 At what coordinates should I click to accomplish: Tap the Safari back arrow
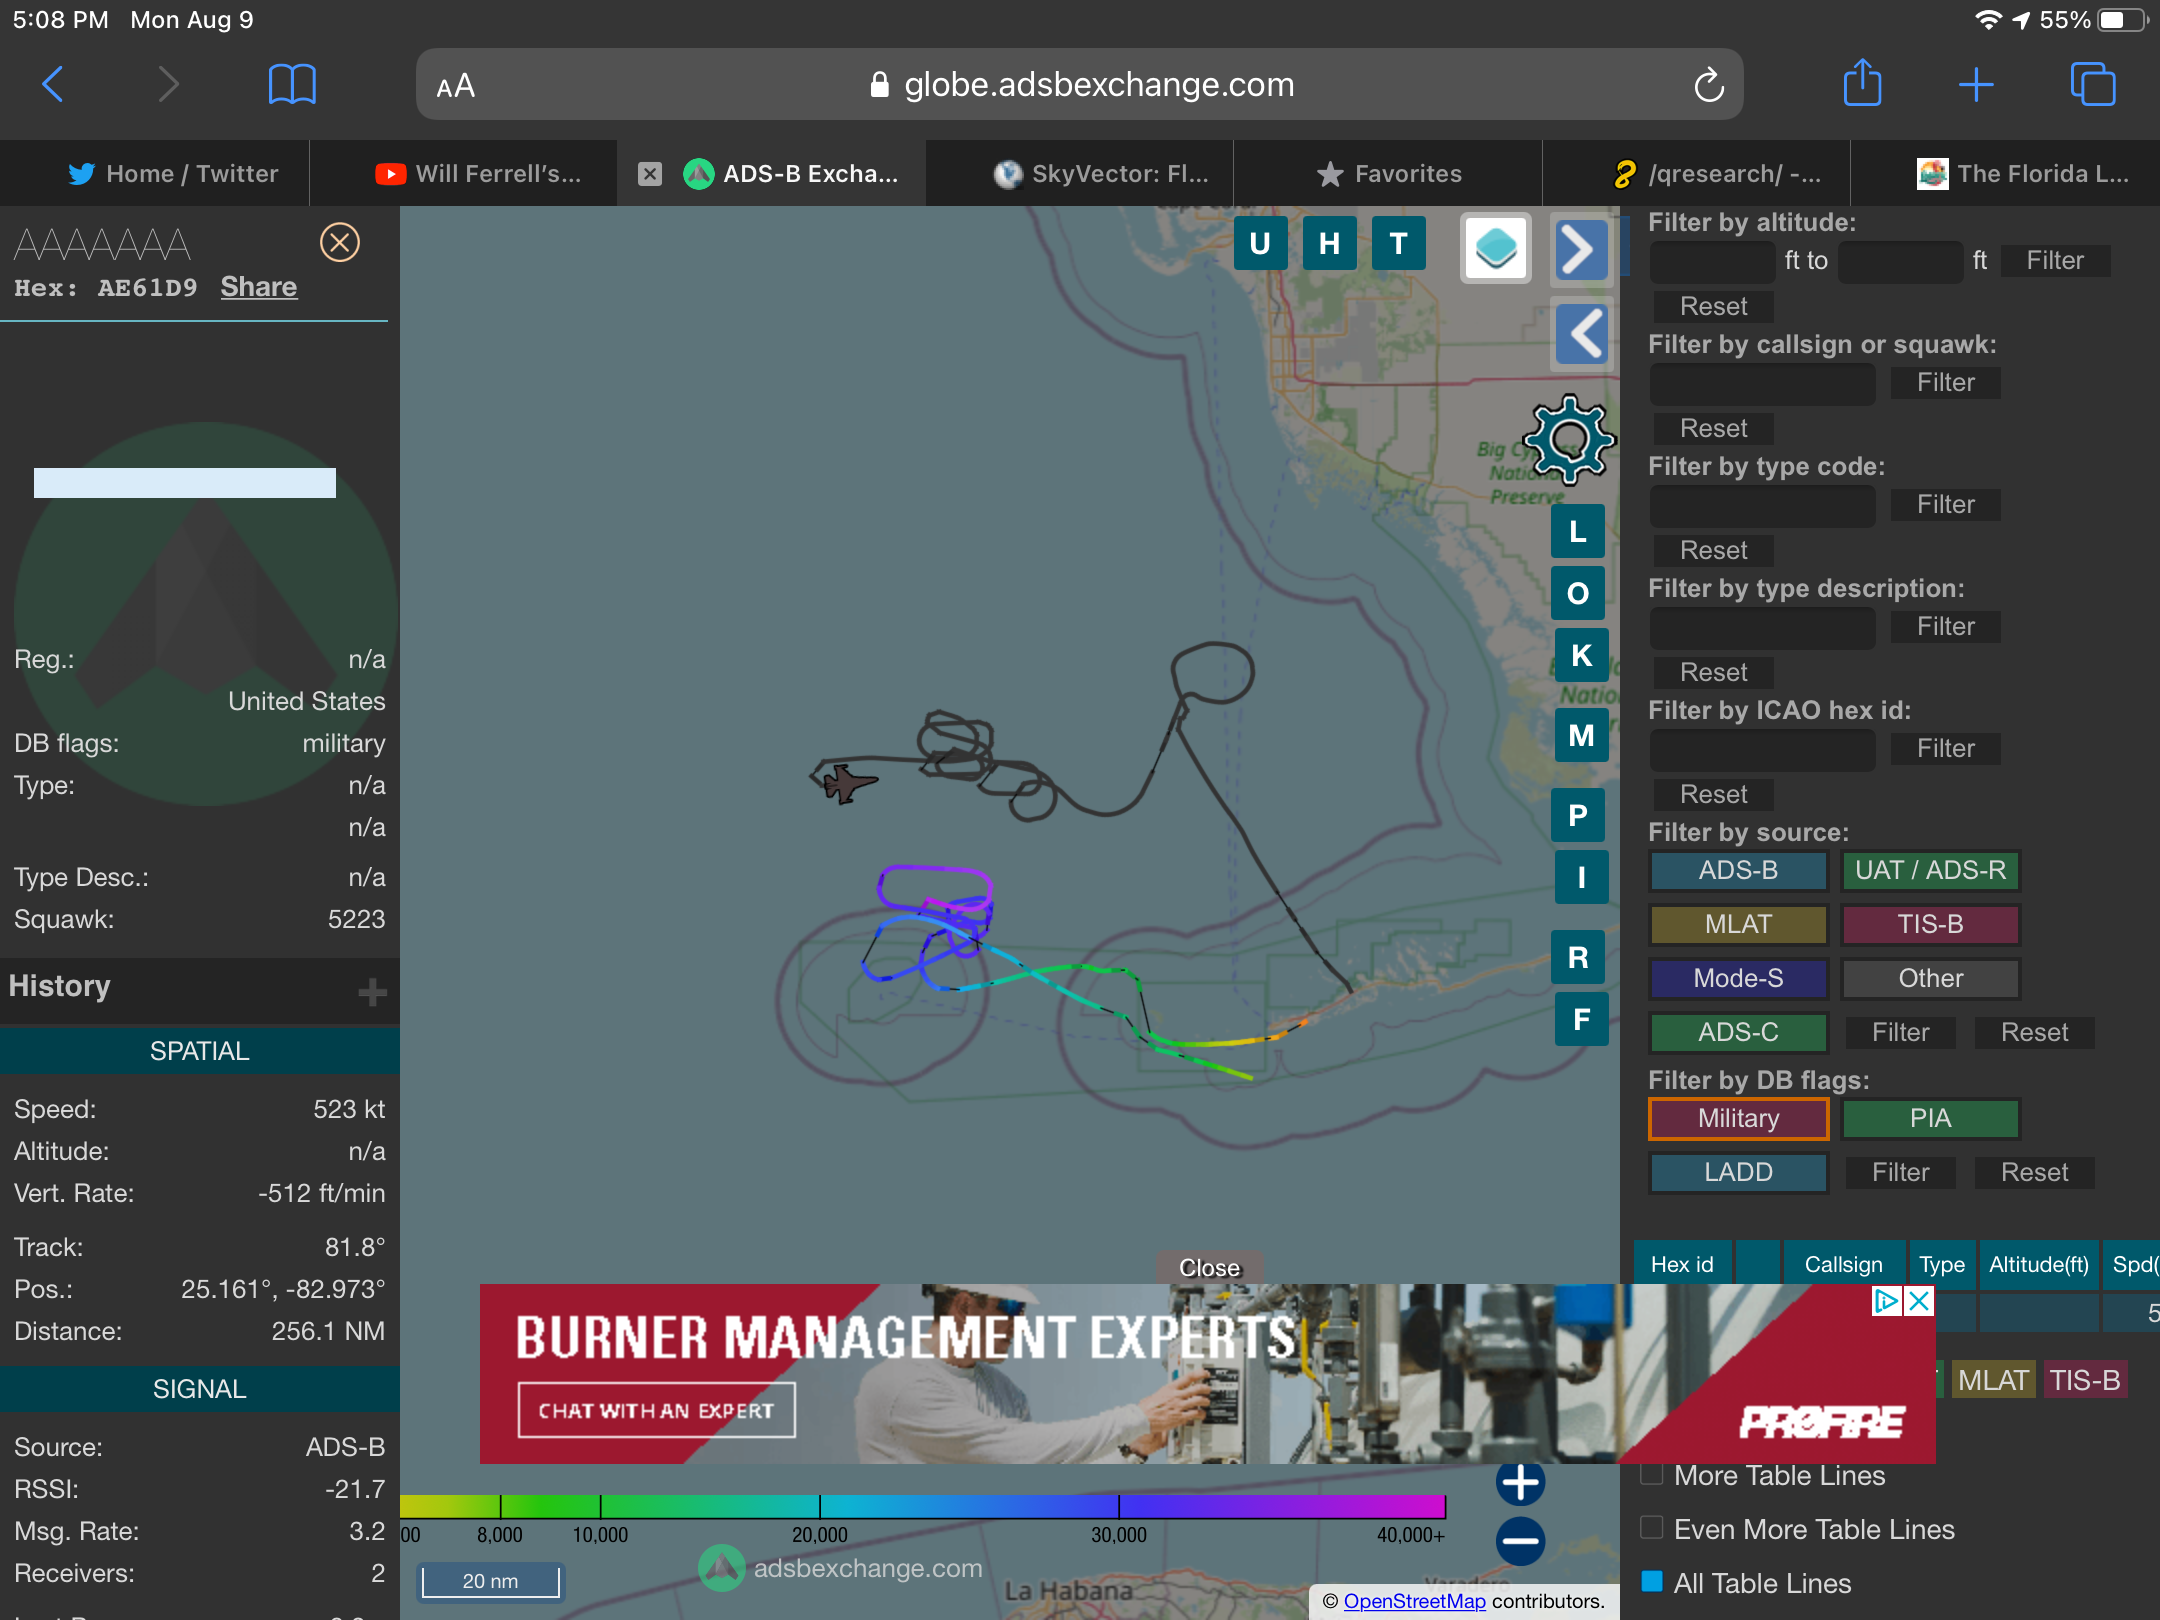coord(53,85)
